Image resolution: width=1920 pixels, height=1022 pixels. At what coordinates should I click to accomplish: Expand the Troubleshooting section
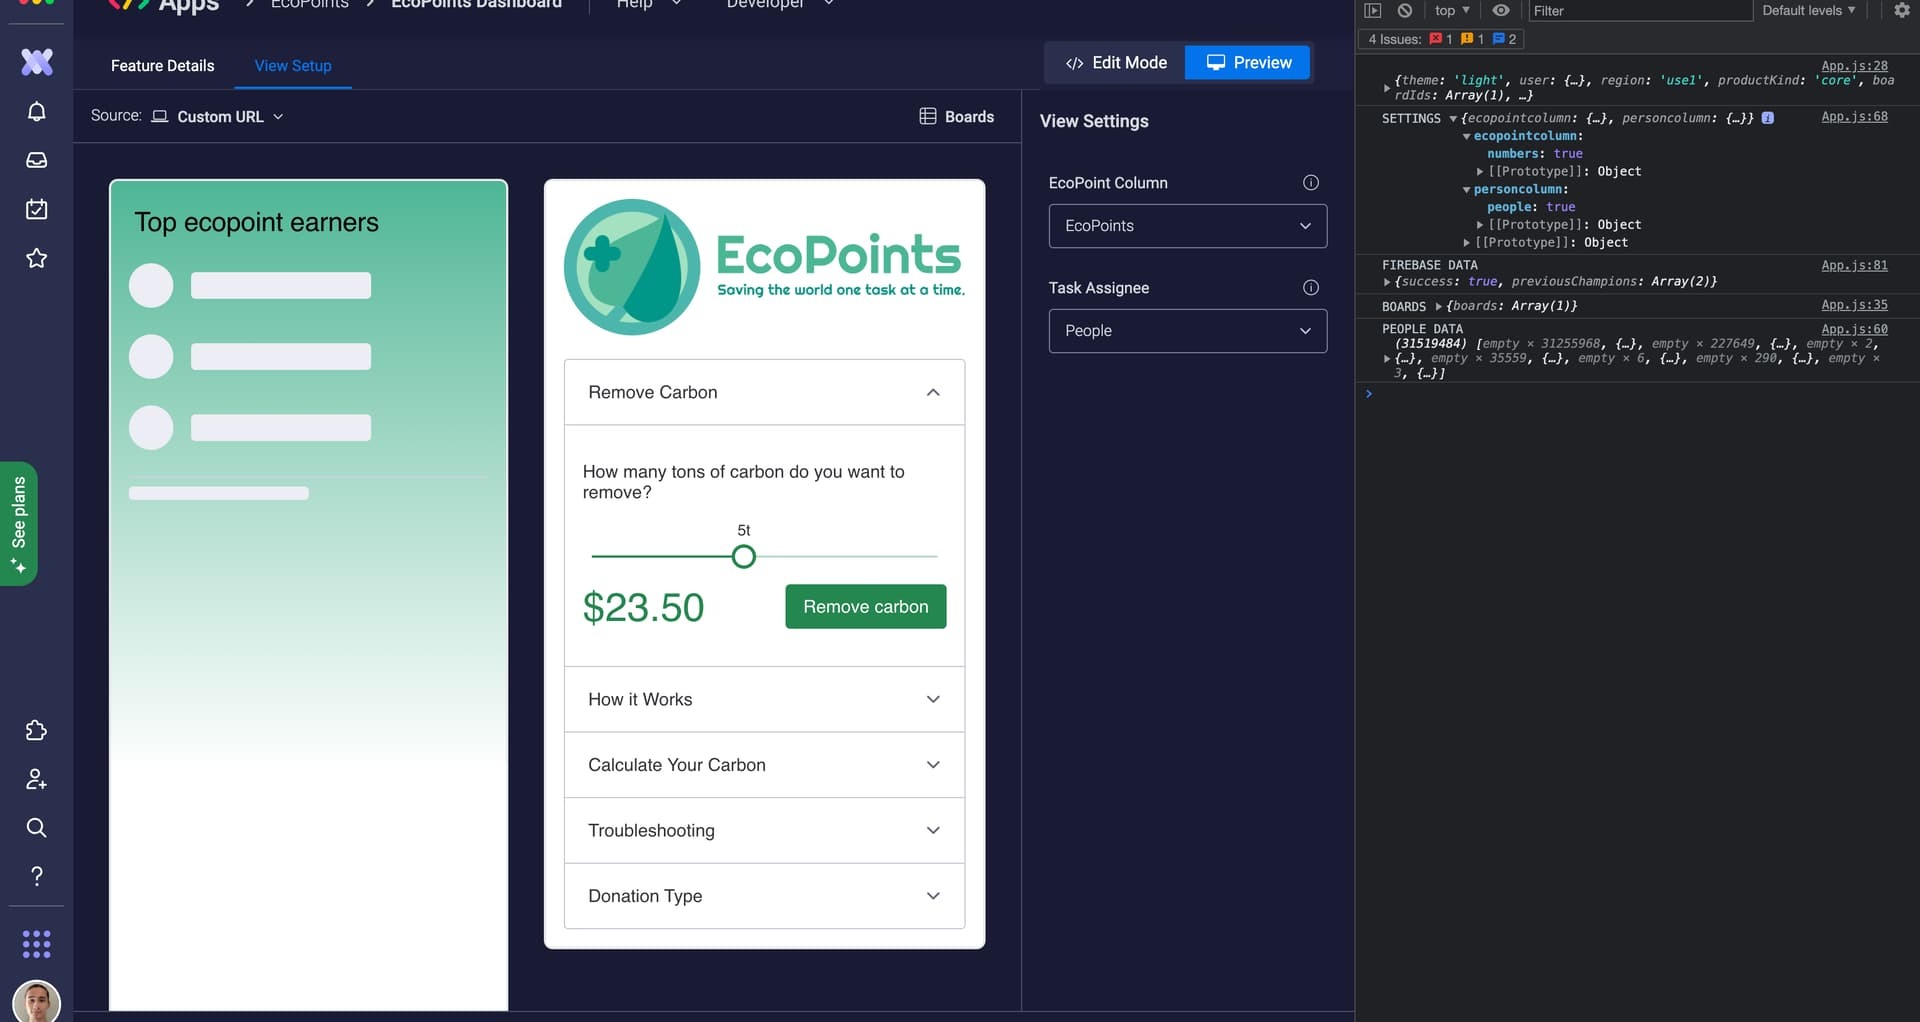765,830
